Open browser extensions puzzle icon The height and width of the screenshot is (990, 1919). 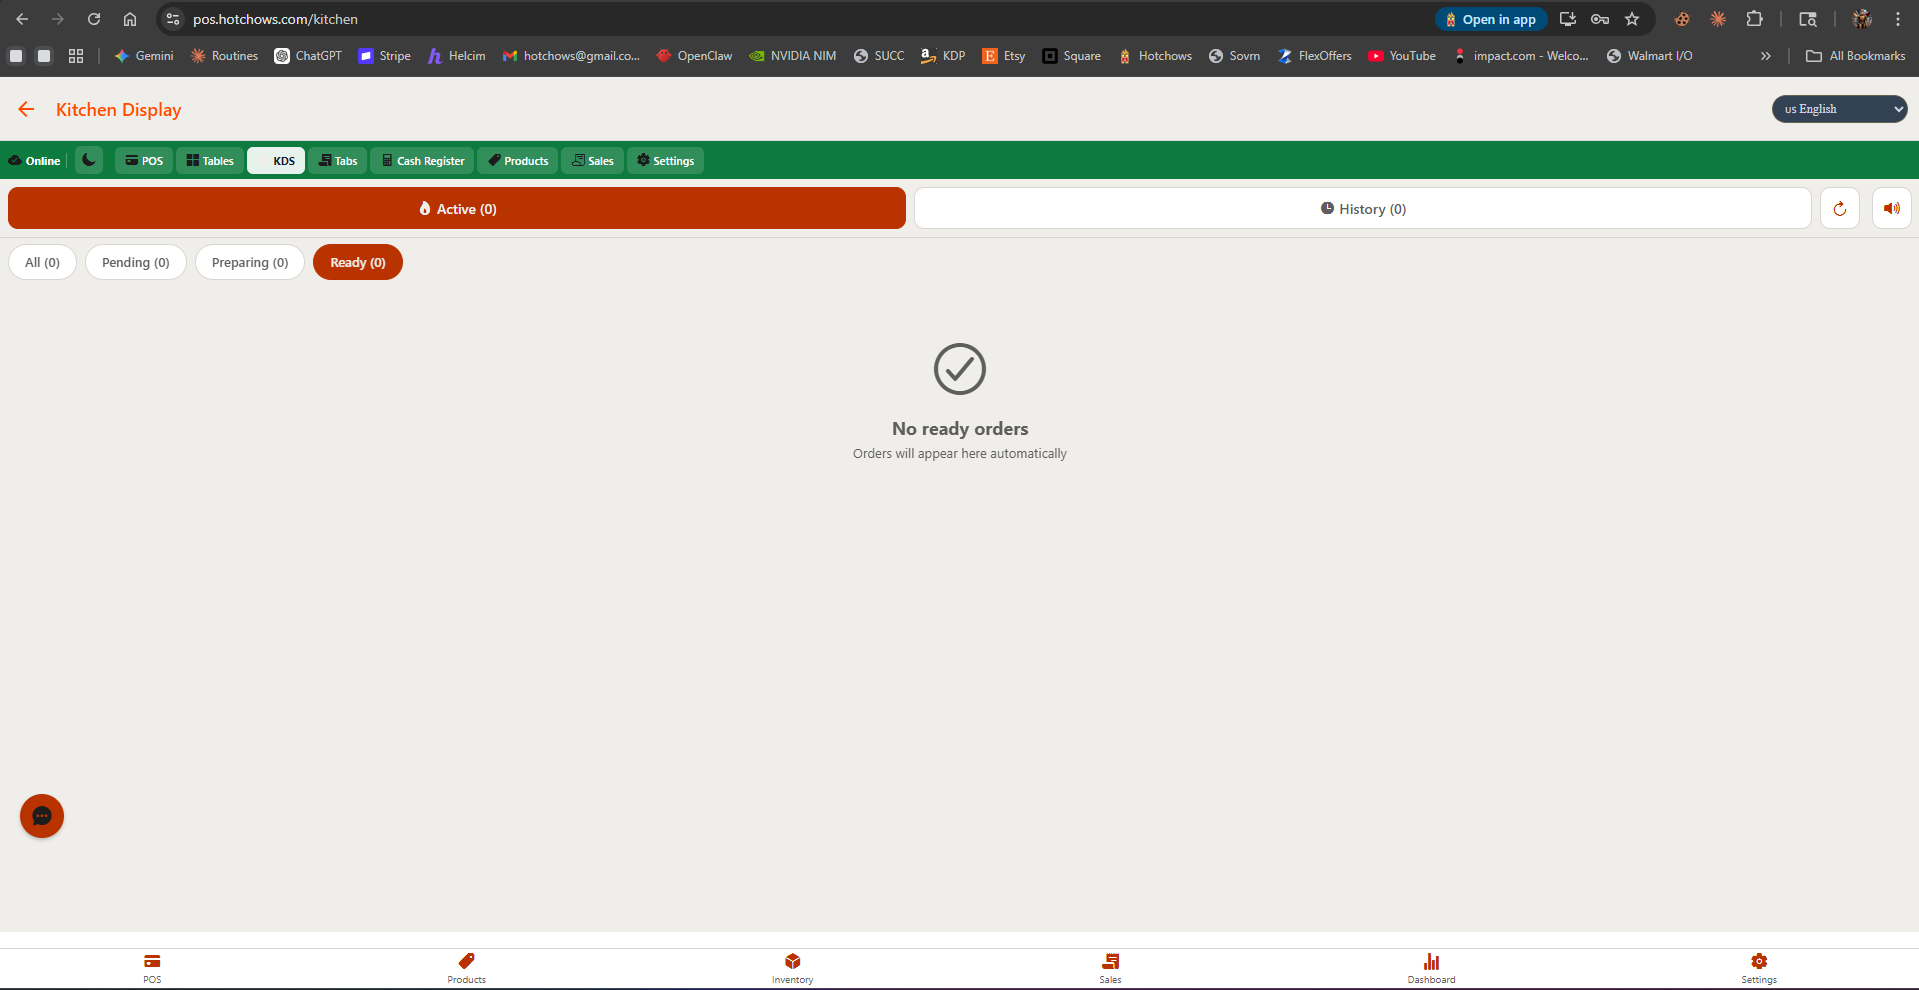pos(1754,19)
